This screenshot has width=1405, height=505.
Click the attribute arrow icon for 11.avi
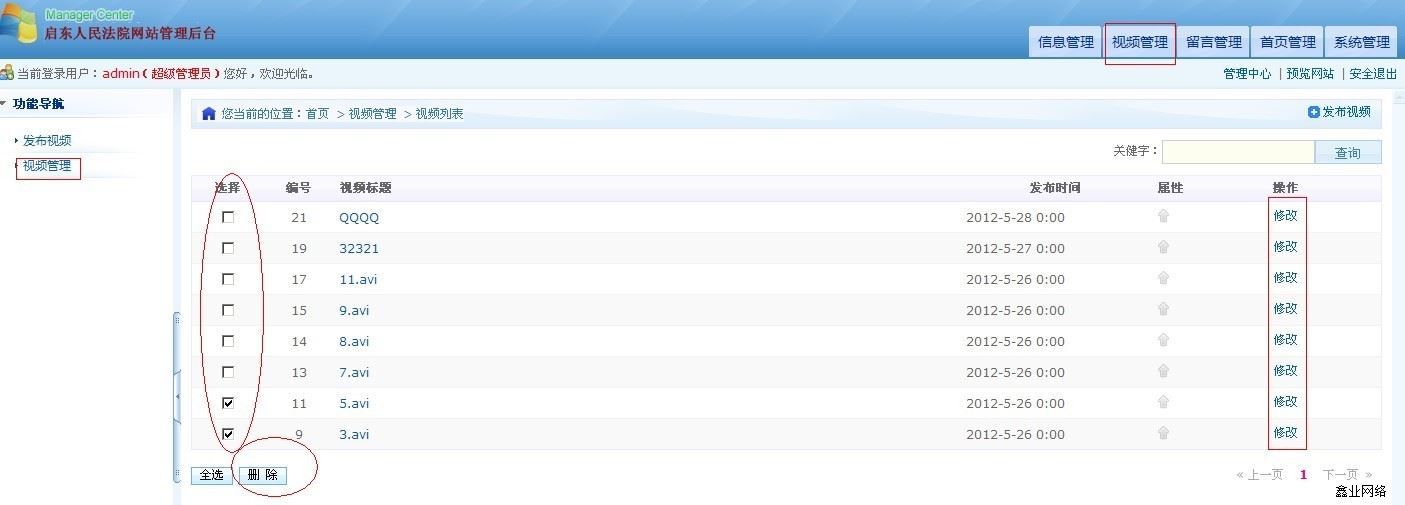pyautogui.click(x=1163, y=278)
